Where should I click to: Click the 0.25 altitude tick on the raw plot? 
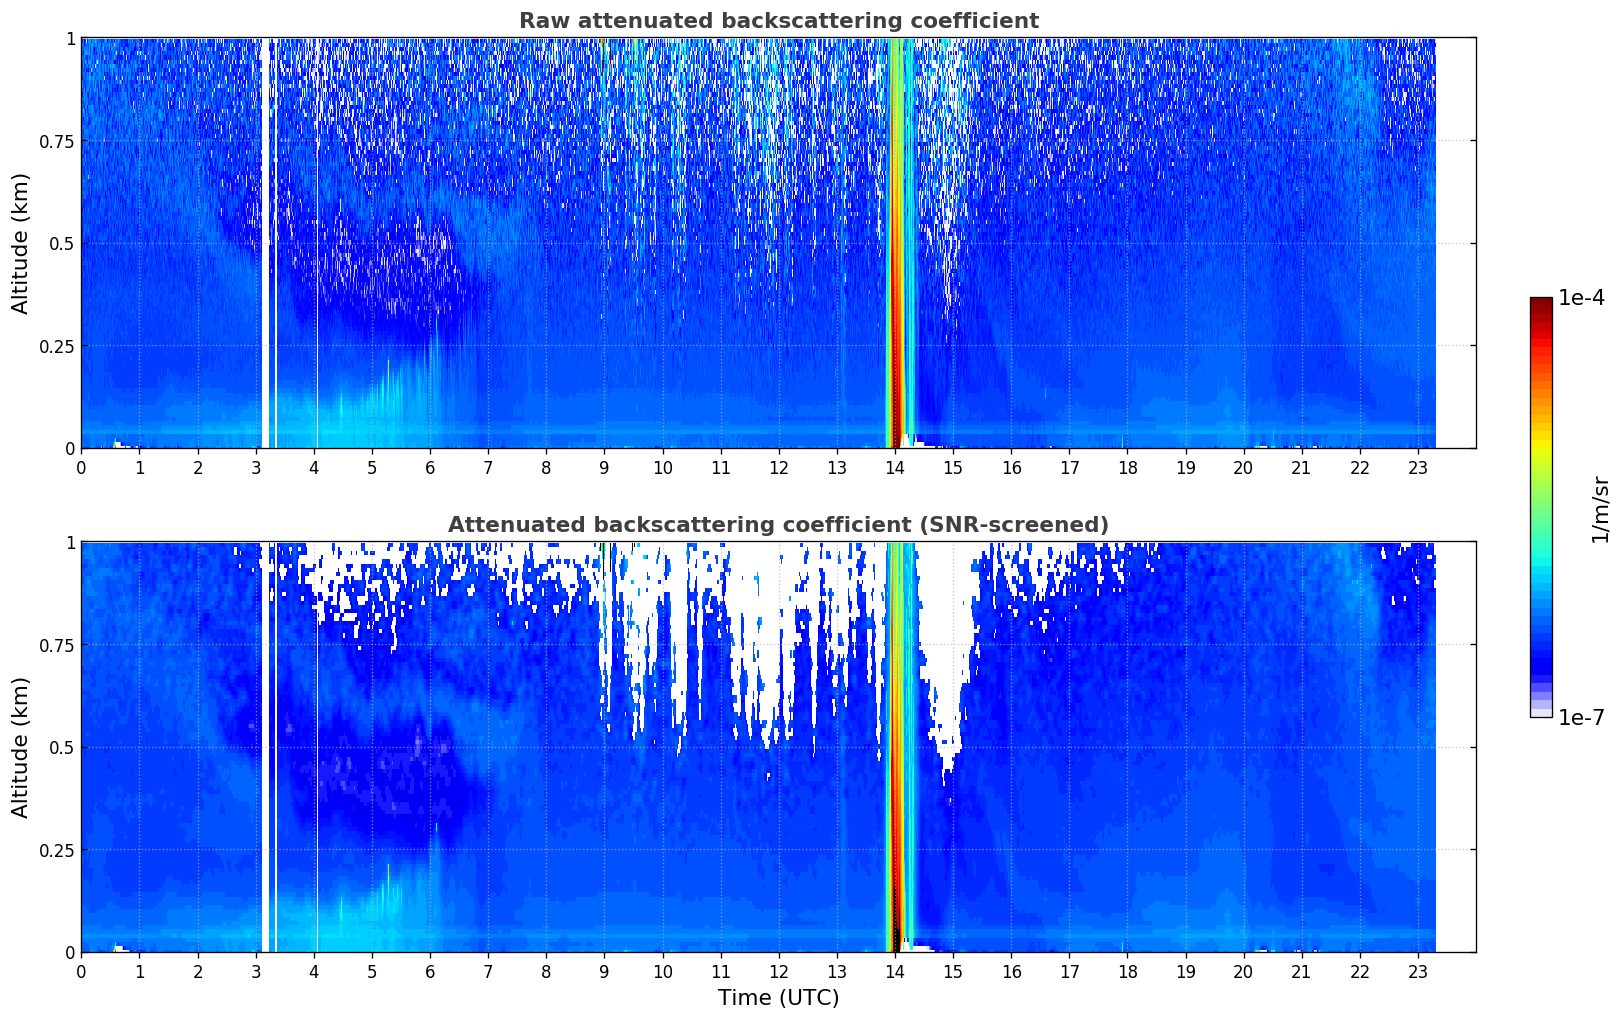pyautogui.click(x=56, y=346)
